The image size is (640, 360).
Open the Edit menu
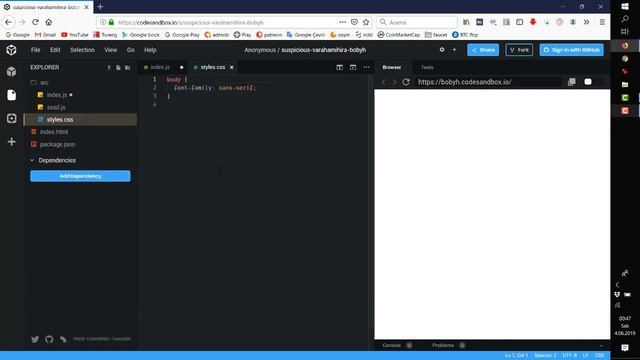(x=55, y=50)
